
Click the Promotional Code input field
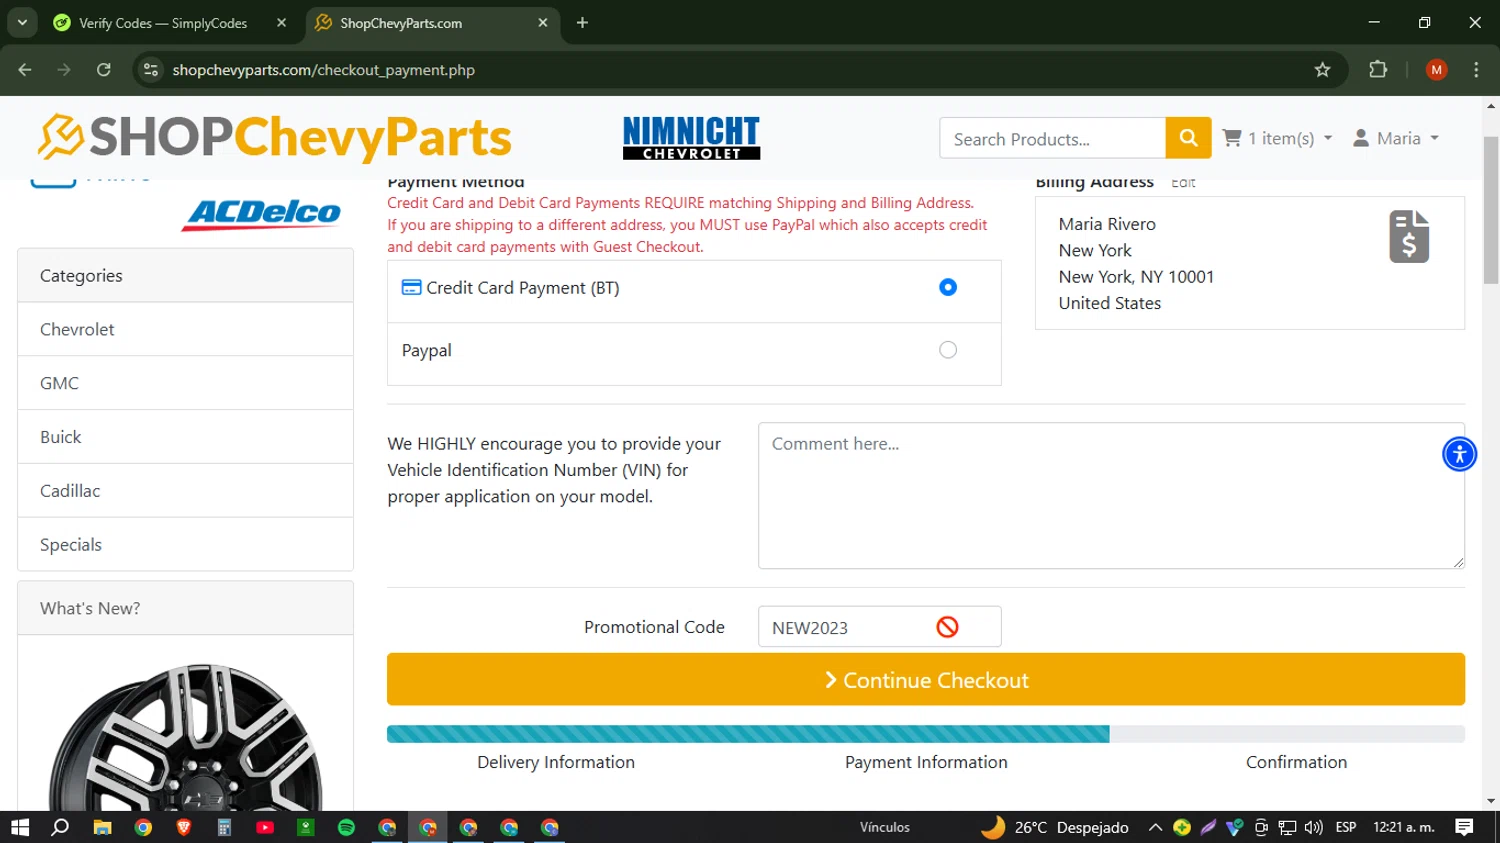click(879, 627)
